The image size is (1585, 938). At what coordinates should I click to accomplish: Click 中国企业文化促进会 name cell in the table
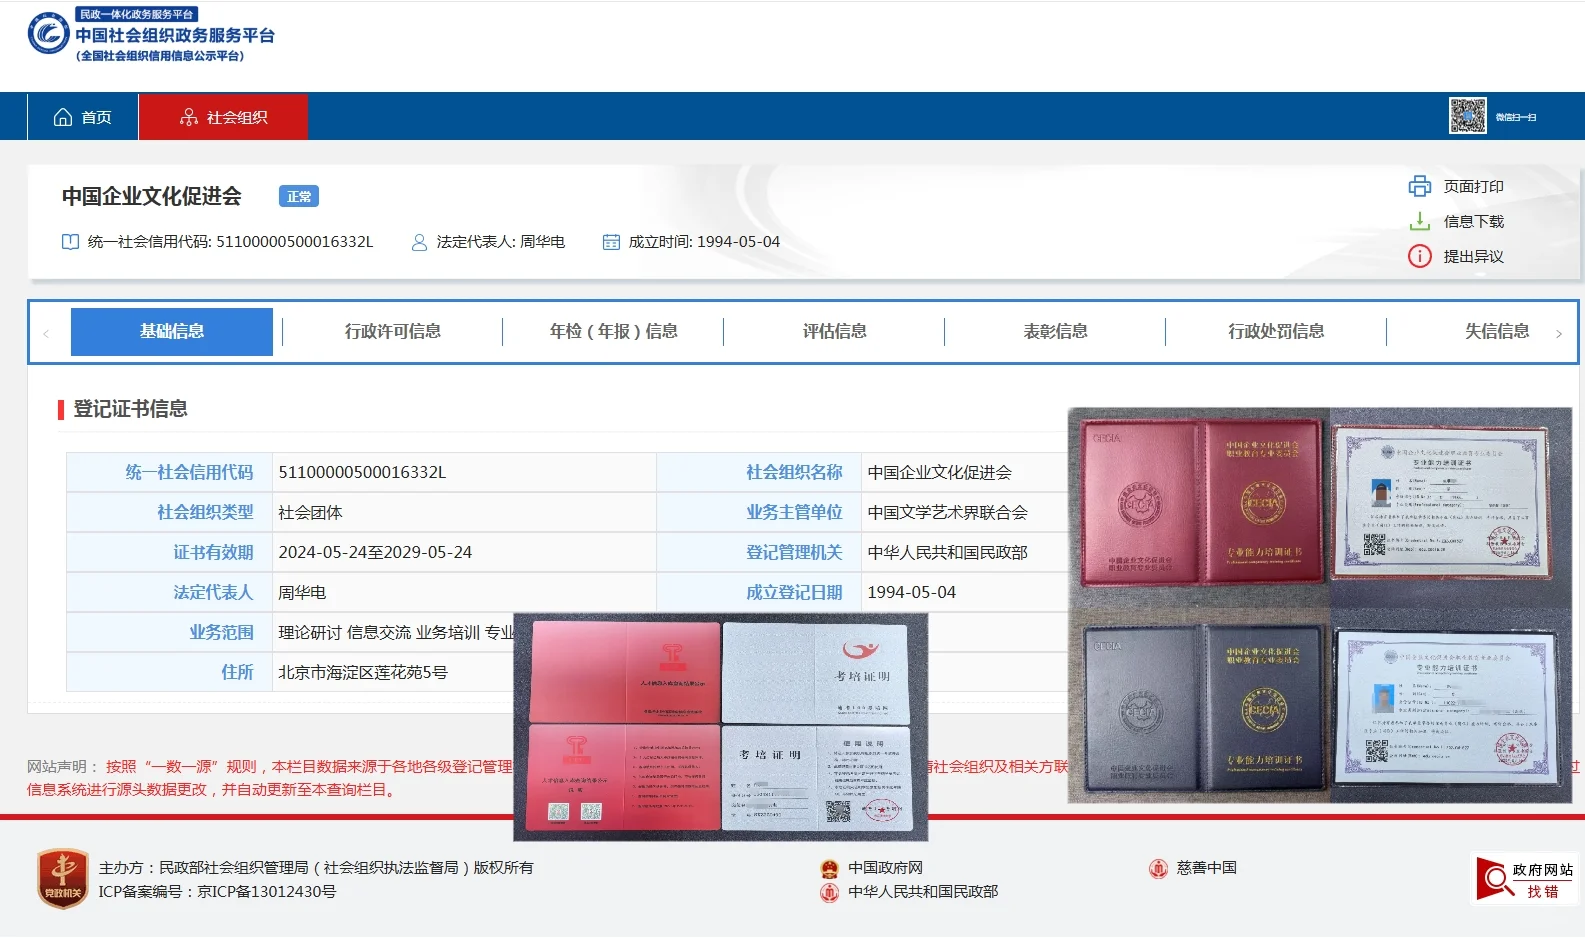click(x=939, y=472)
